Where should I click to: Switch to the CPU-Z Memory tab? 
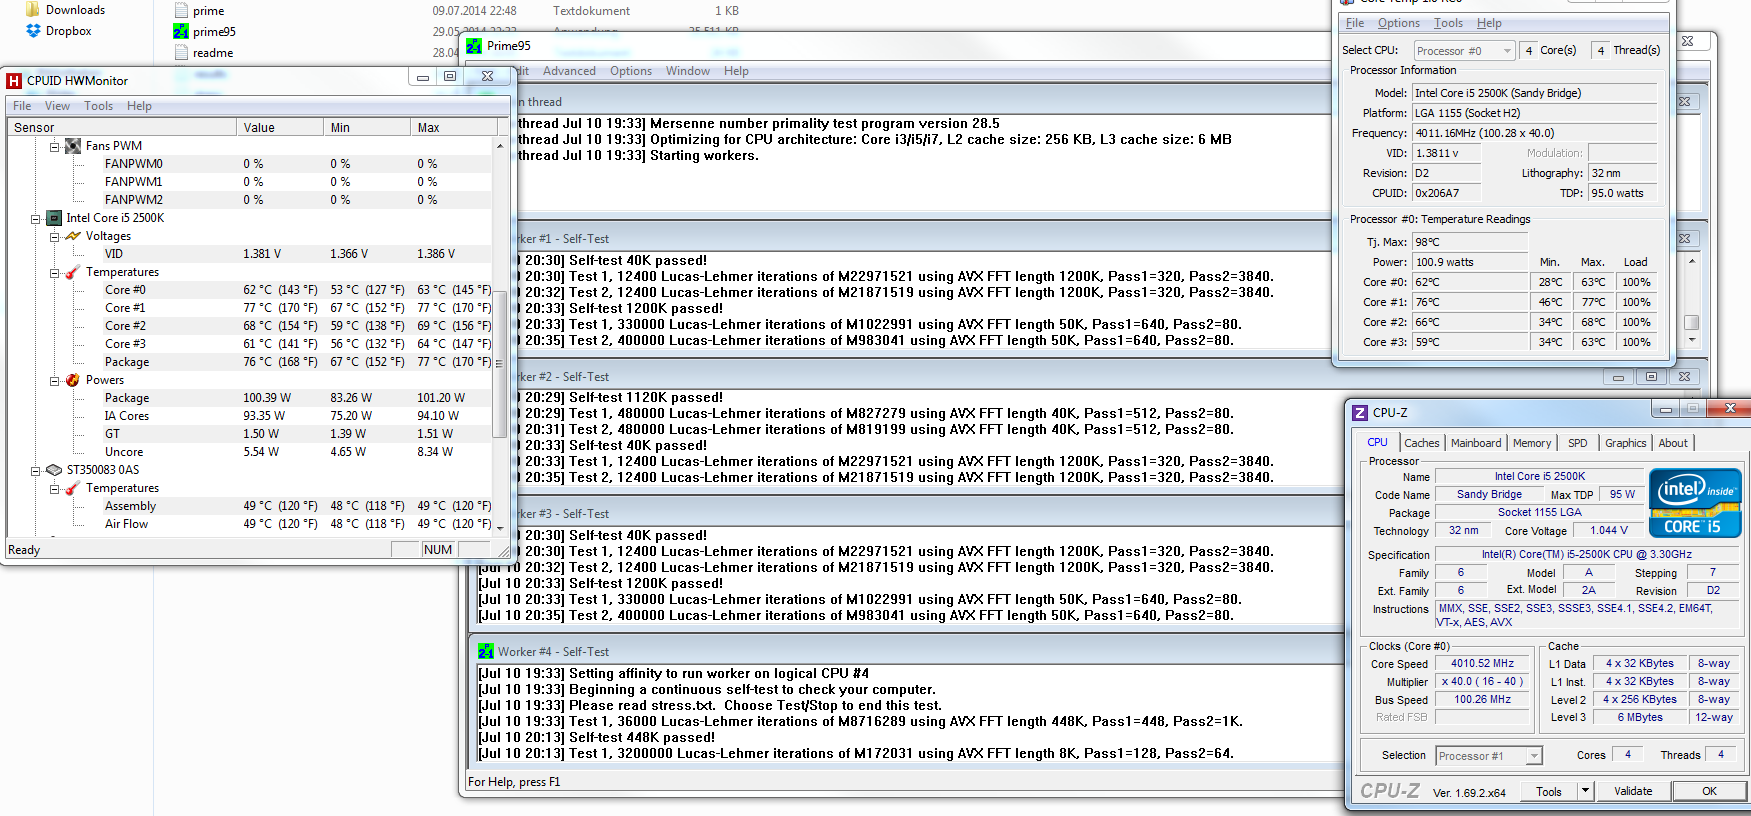[x=1532, y=443]
